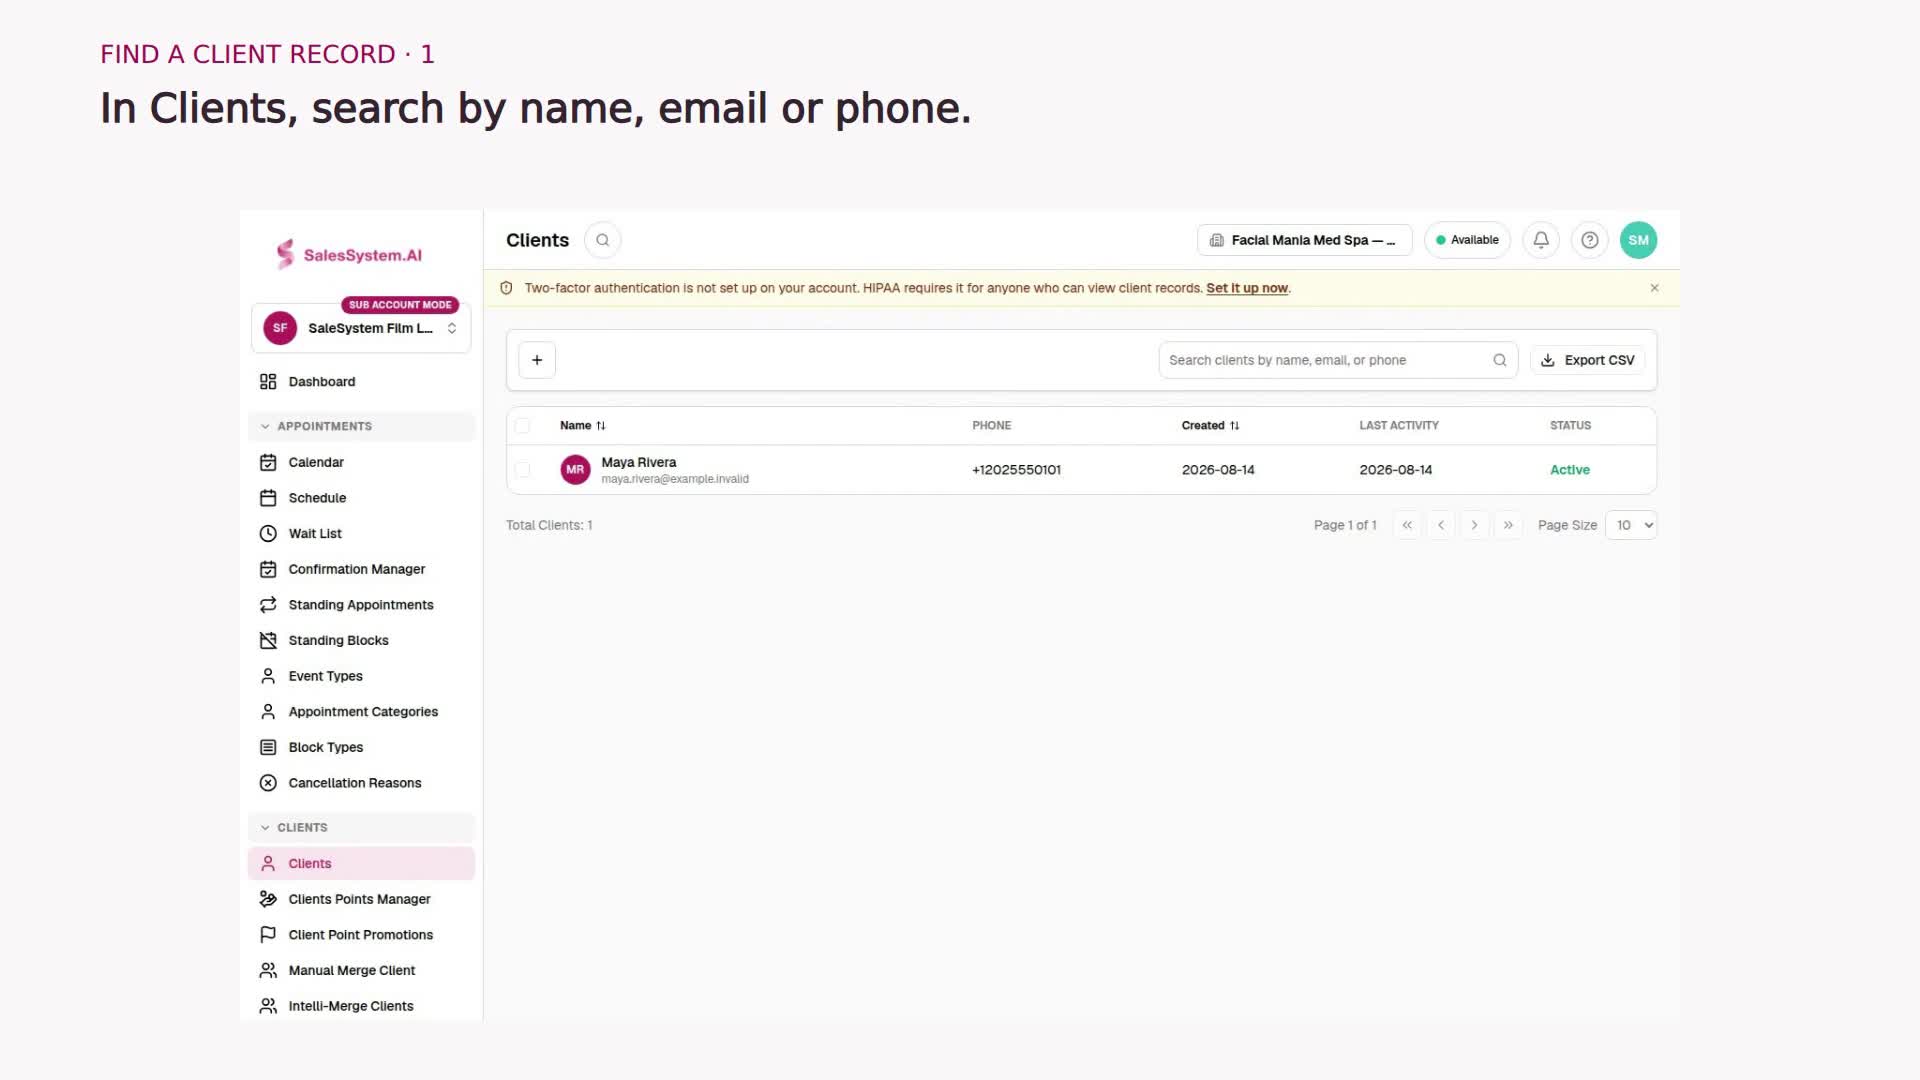Go to the first page of clients
Viewport: 1920px width, 1080px height.
[x=1407, y=525]
